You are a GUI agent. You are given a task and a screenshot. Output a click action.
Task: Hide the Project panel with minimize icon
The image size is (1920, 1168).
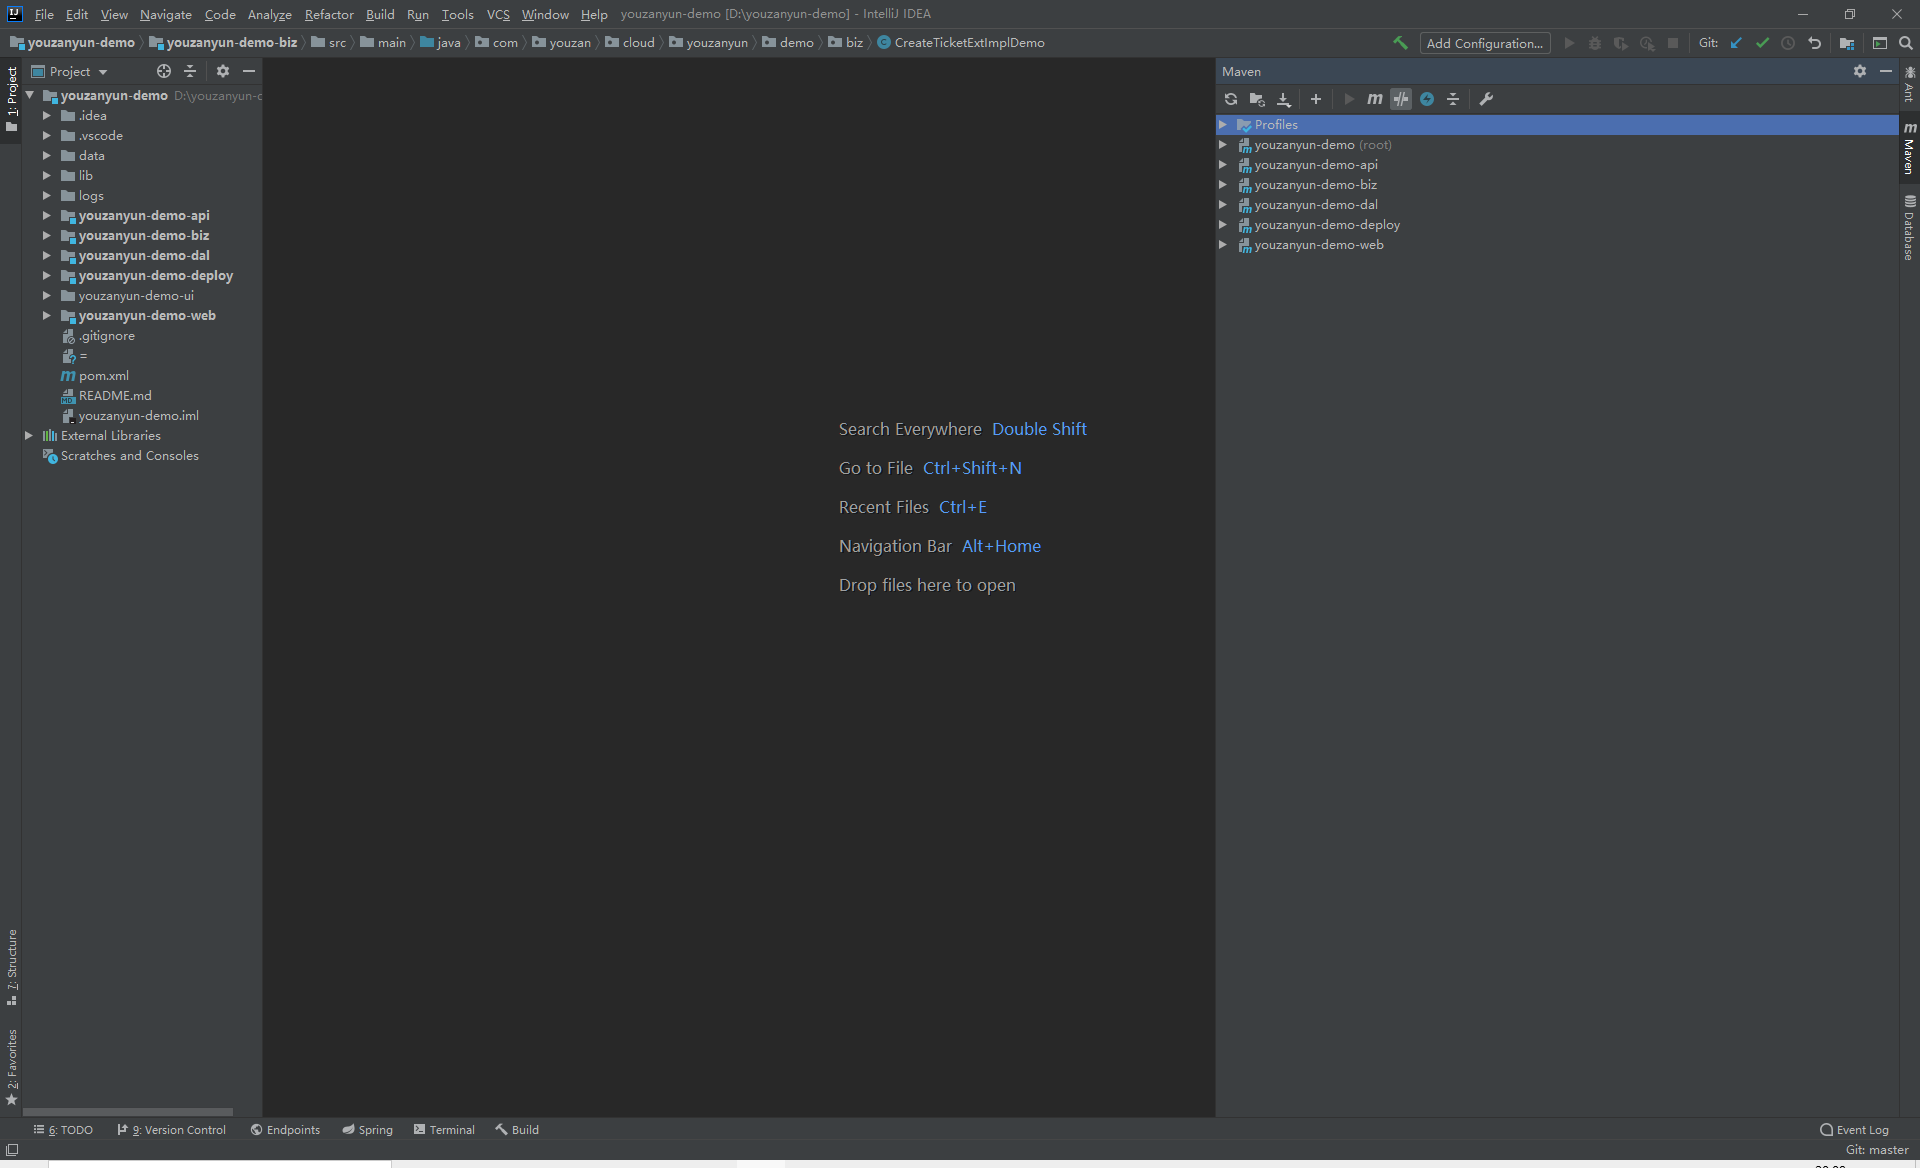[249, 71]
